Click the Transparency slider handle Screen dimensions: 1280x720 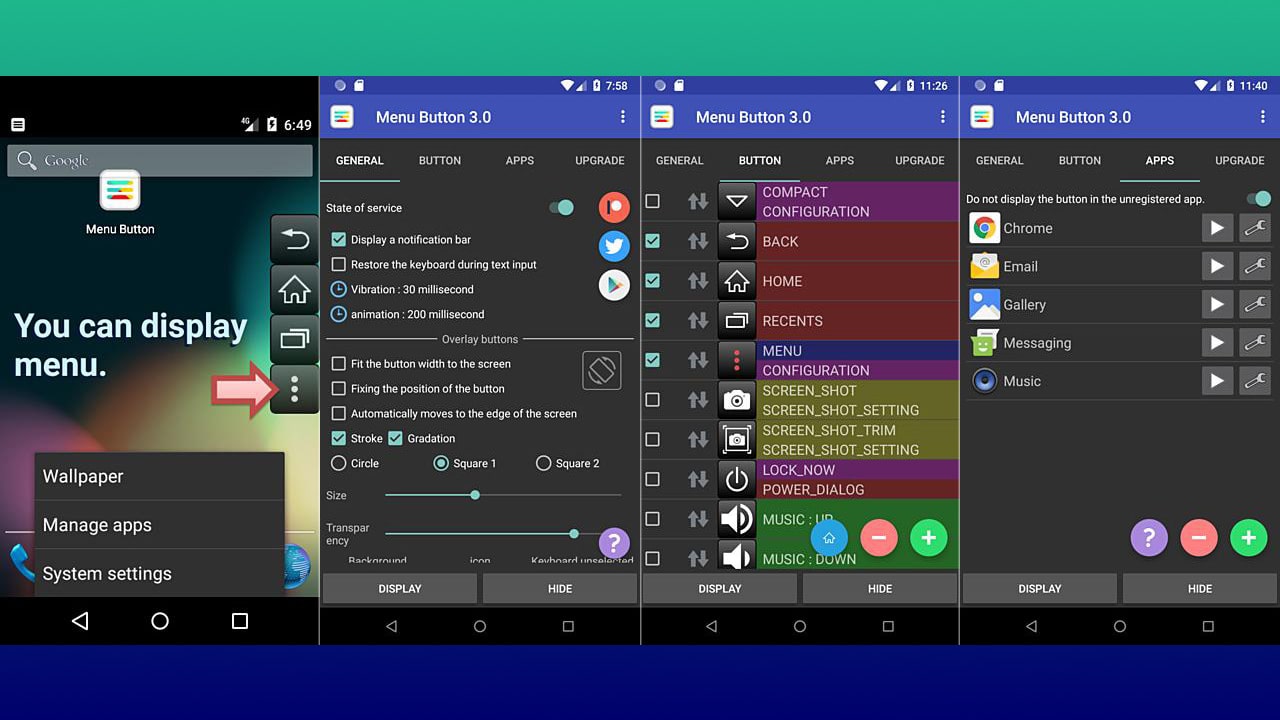[x=574, y=533]
